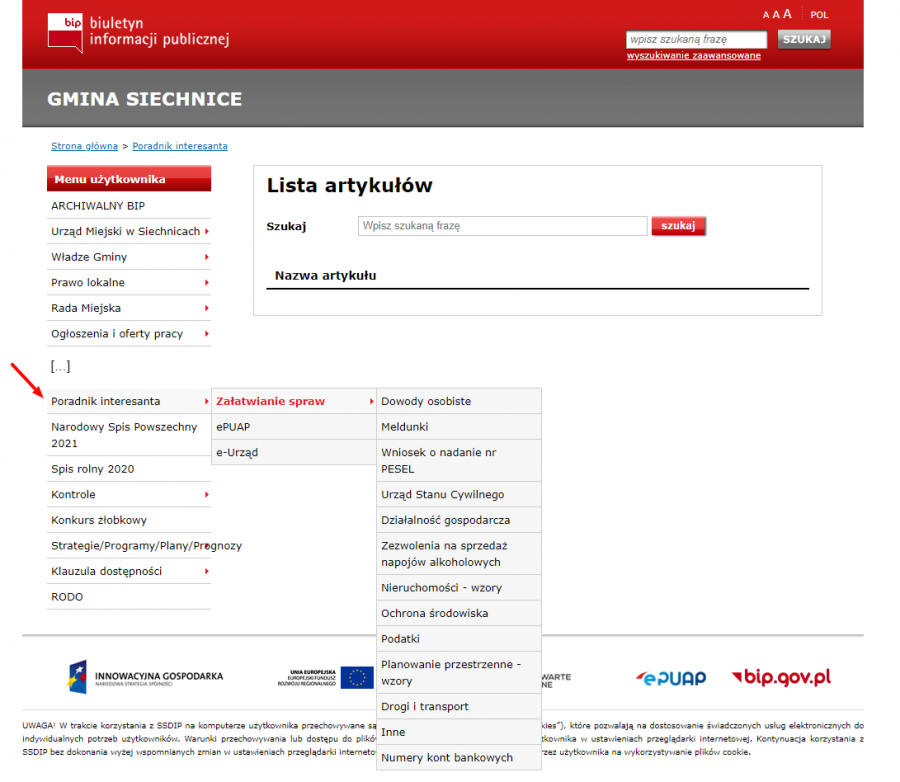
Task: Go to Strona główna breadcrumb
Action: point(84,146)
